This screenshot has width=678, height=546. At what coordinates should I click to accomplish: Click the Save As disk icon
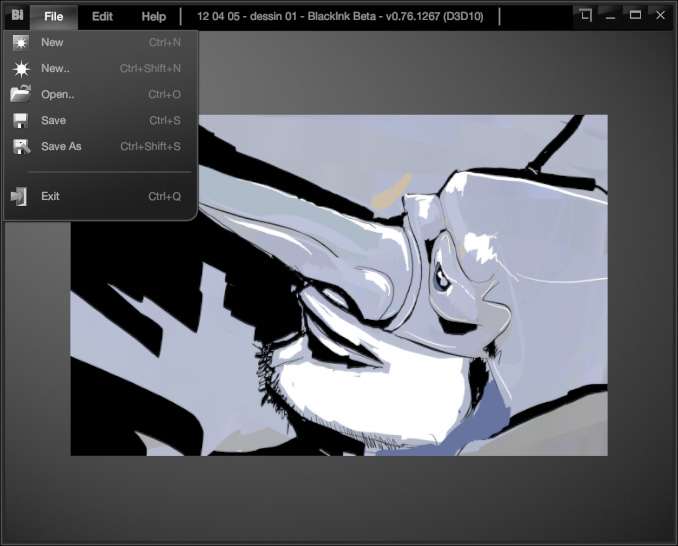[x=21, y=147]
